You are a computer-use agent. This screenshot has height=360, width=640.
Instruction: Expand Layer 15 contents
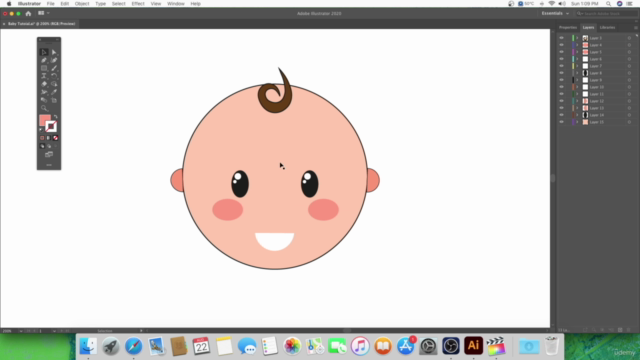(x=578, y=122)
